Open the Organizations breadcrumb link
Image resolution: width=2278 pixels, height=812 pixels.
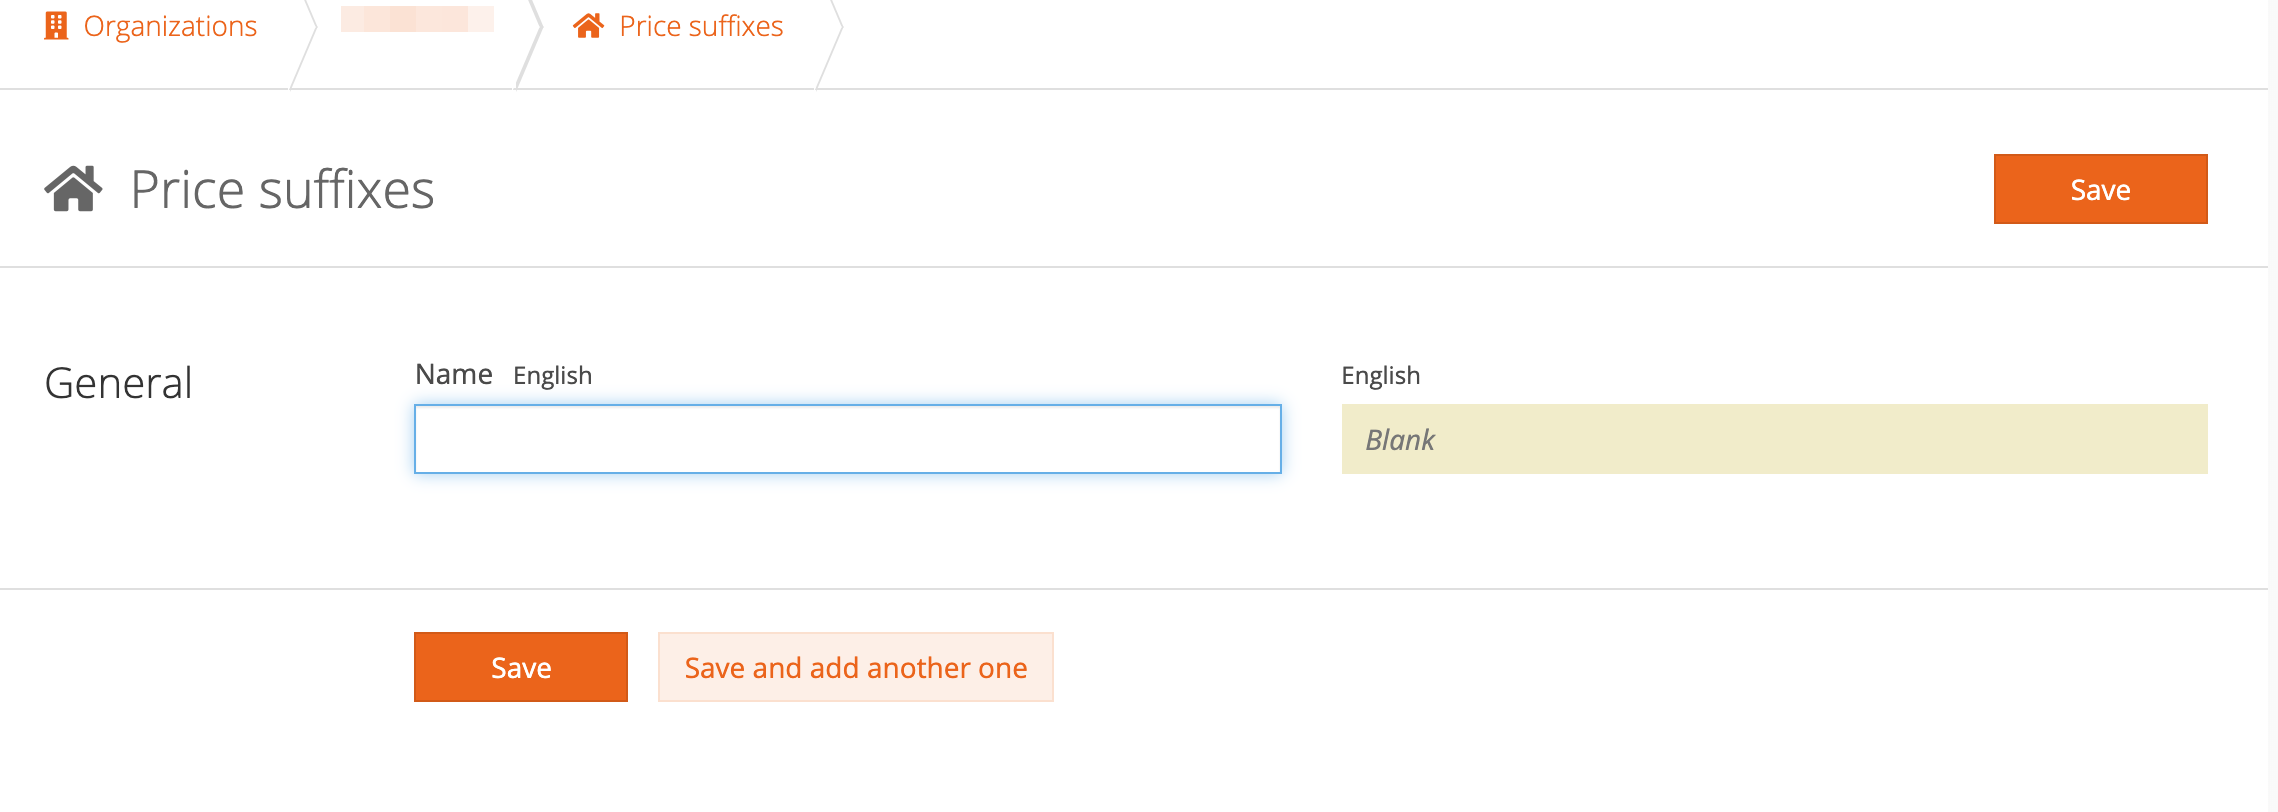click(170, 26)
